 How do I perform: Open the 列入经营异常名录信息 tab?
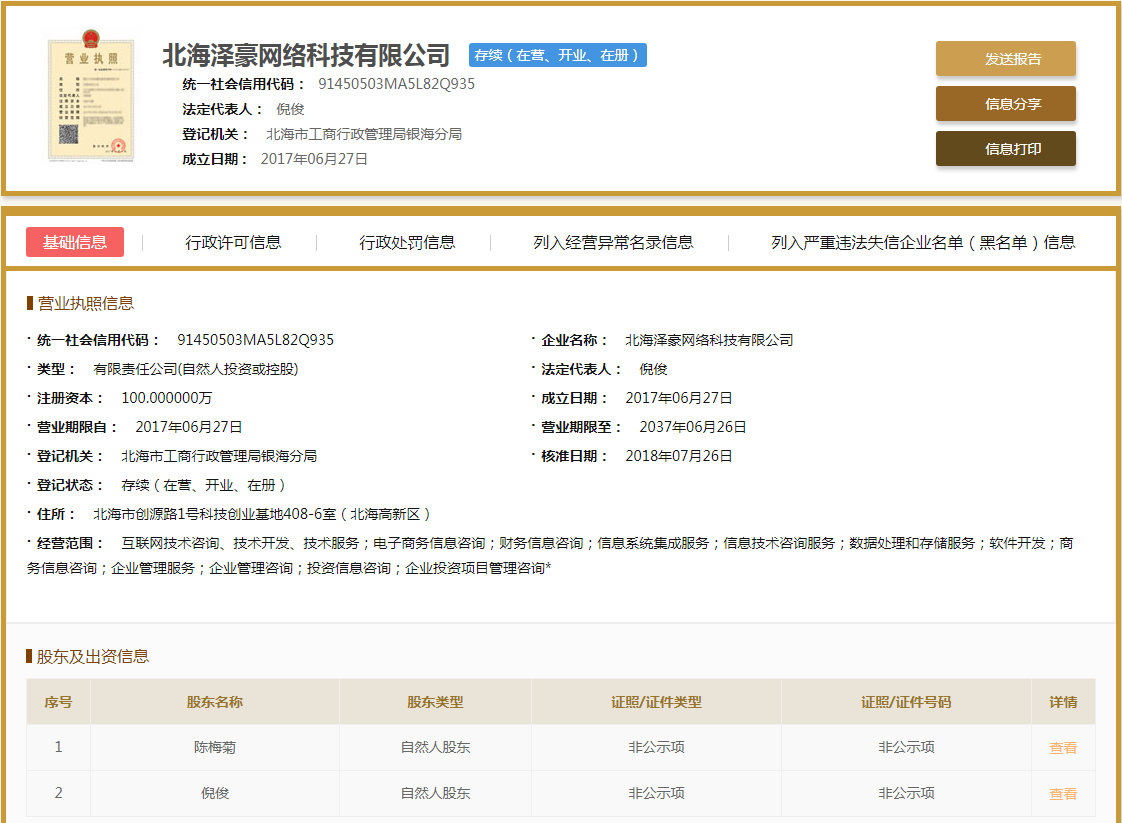(x=614, y=242)
